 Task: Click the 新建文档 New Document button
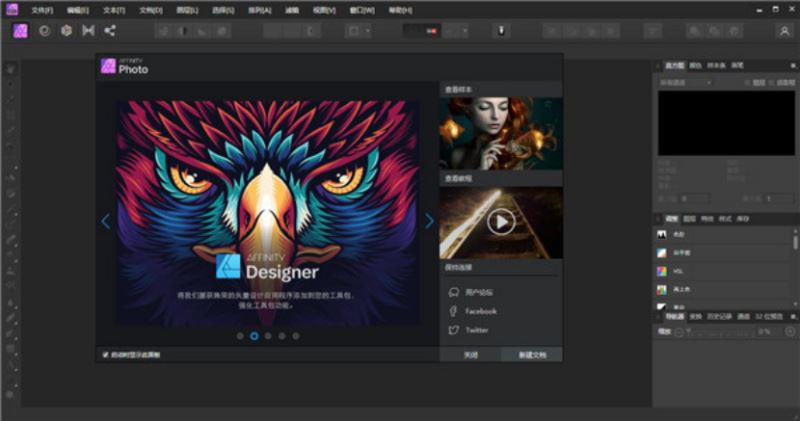click(532, 355)
